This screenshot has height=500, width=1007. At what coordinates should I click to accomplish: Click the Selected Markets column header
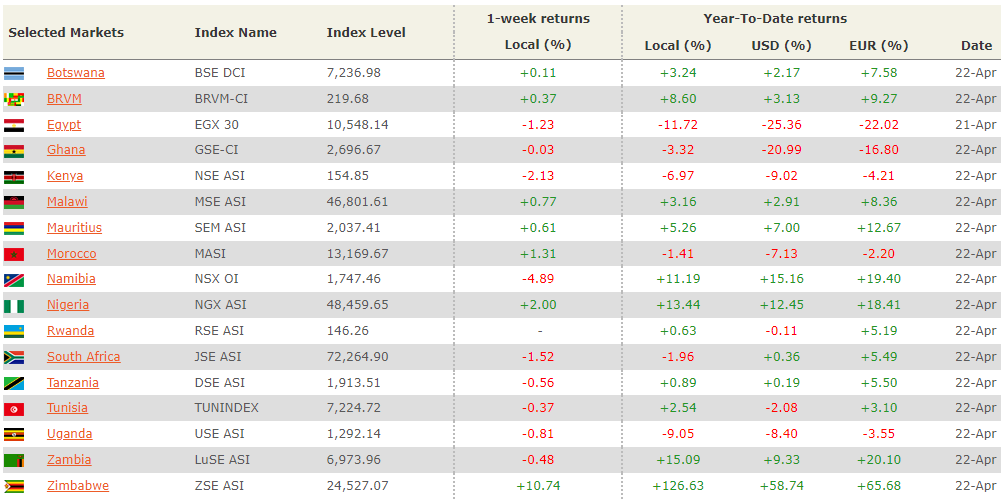(66, 33)
